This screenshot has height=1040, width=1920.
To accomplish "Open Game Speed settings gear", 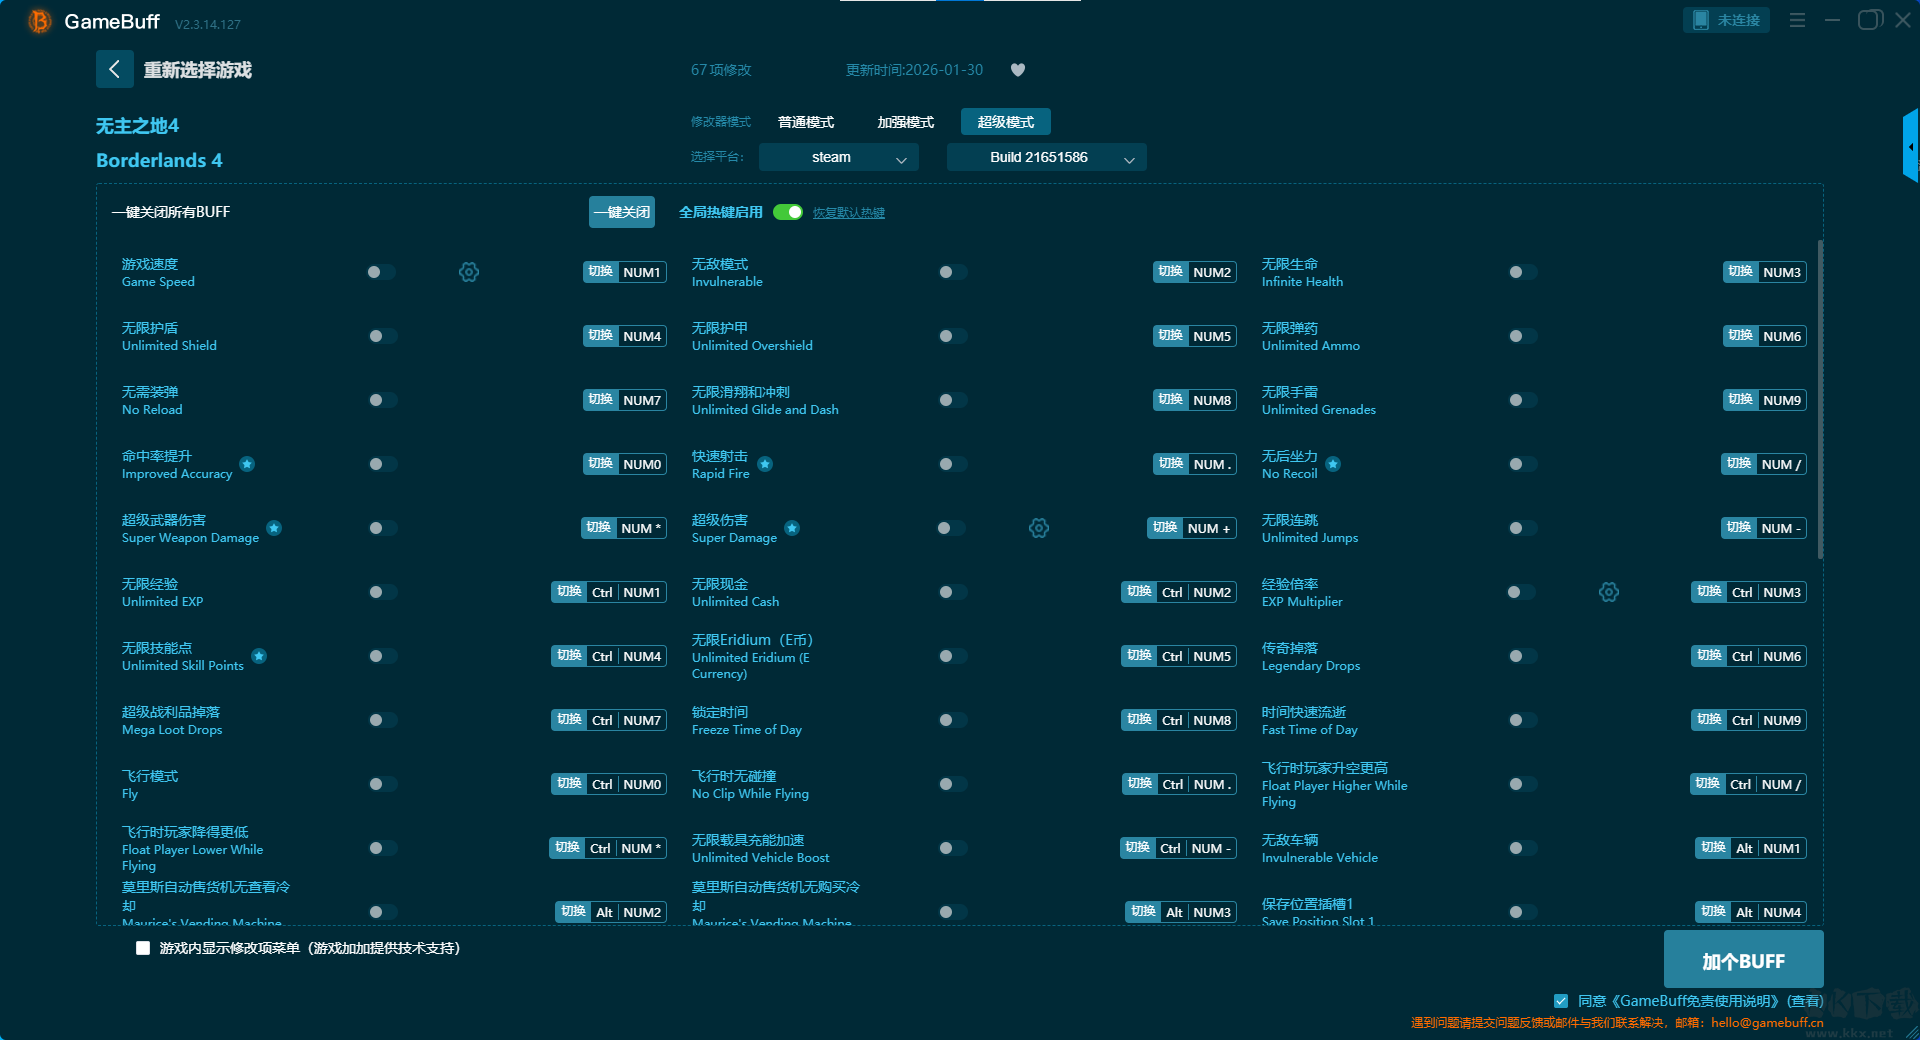I will (469, 272).
